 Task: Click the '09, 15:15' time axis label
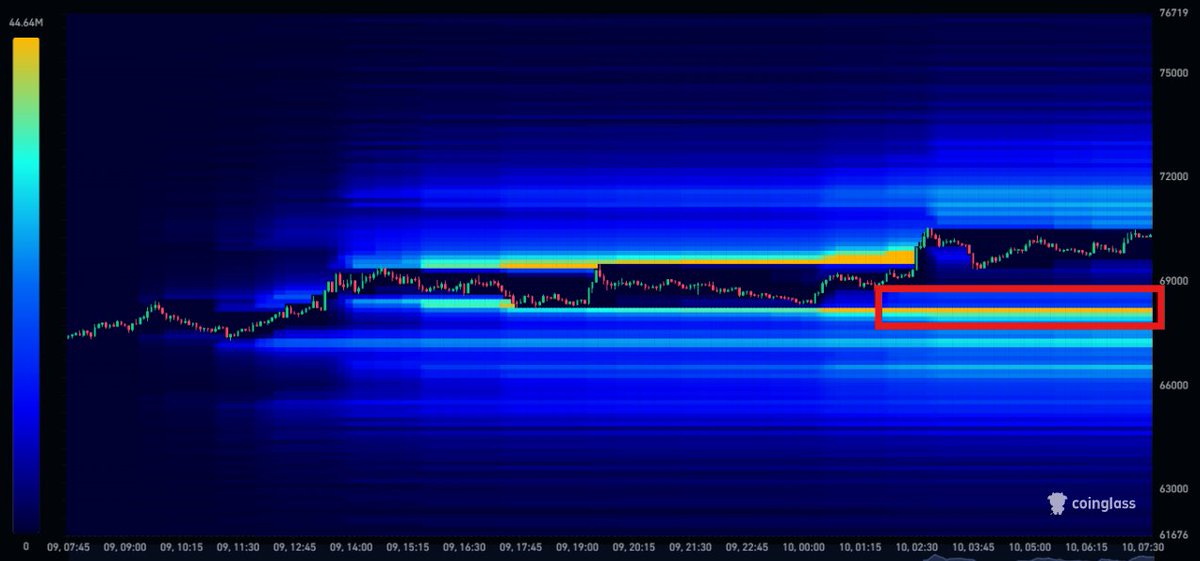coord(408,548)
